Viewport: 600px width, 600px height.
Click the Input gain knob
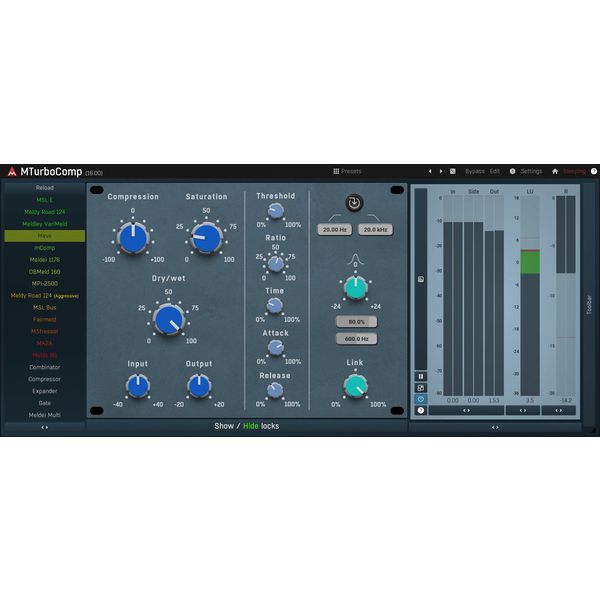coord(138,386)
